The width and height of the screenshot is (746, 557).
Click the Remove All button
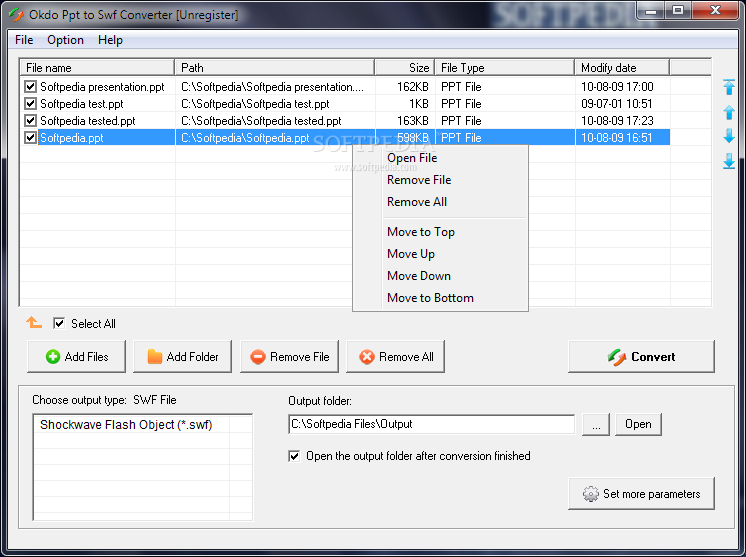click(x=395, y=356)
